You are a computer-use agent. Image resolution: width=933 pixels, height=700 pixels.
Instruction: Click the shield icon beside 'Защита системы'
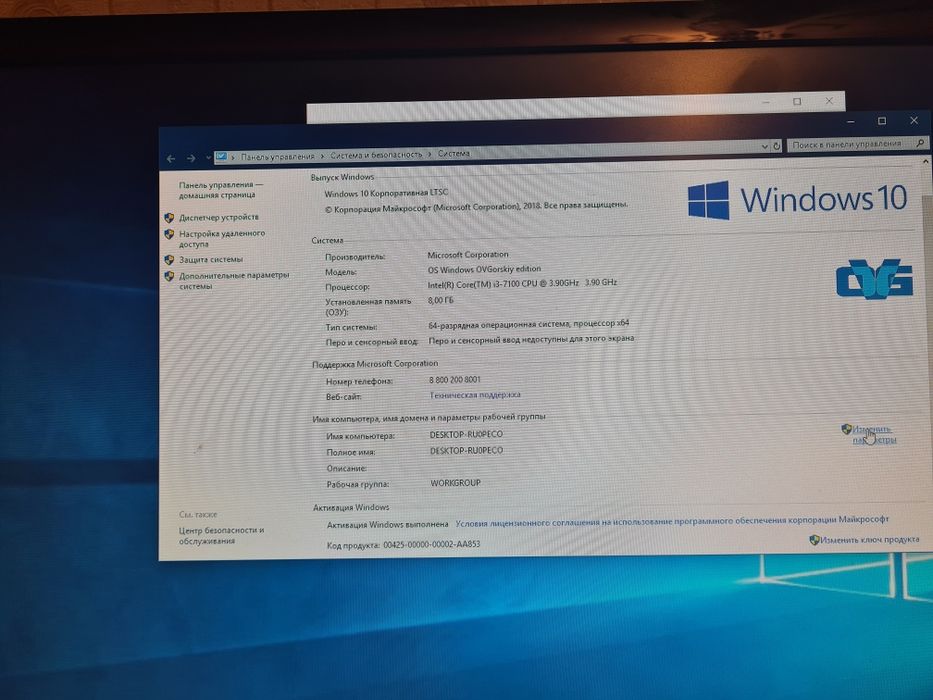(169, 260)
